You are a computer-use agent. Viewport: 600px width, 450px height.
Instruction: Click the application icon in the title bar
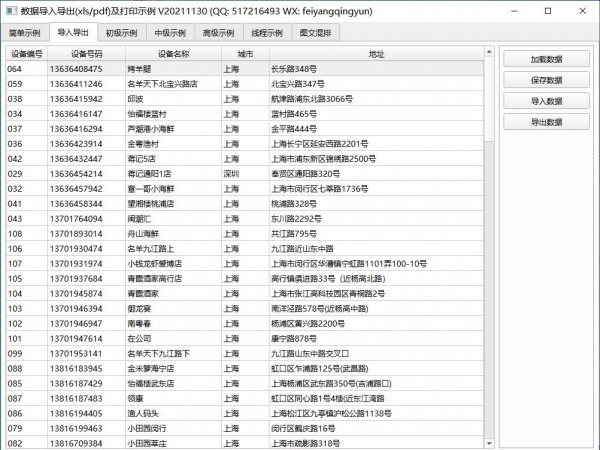point(10,9)
